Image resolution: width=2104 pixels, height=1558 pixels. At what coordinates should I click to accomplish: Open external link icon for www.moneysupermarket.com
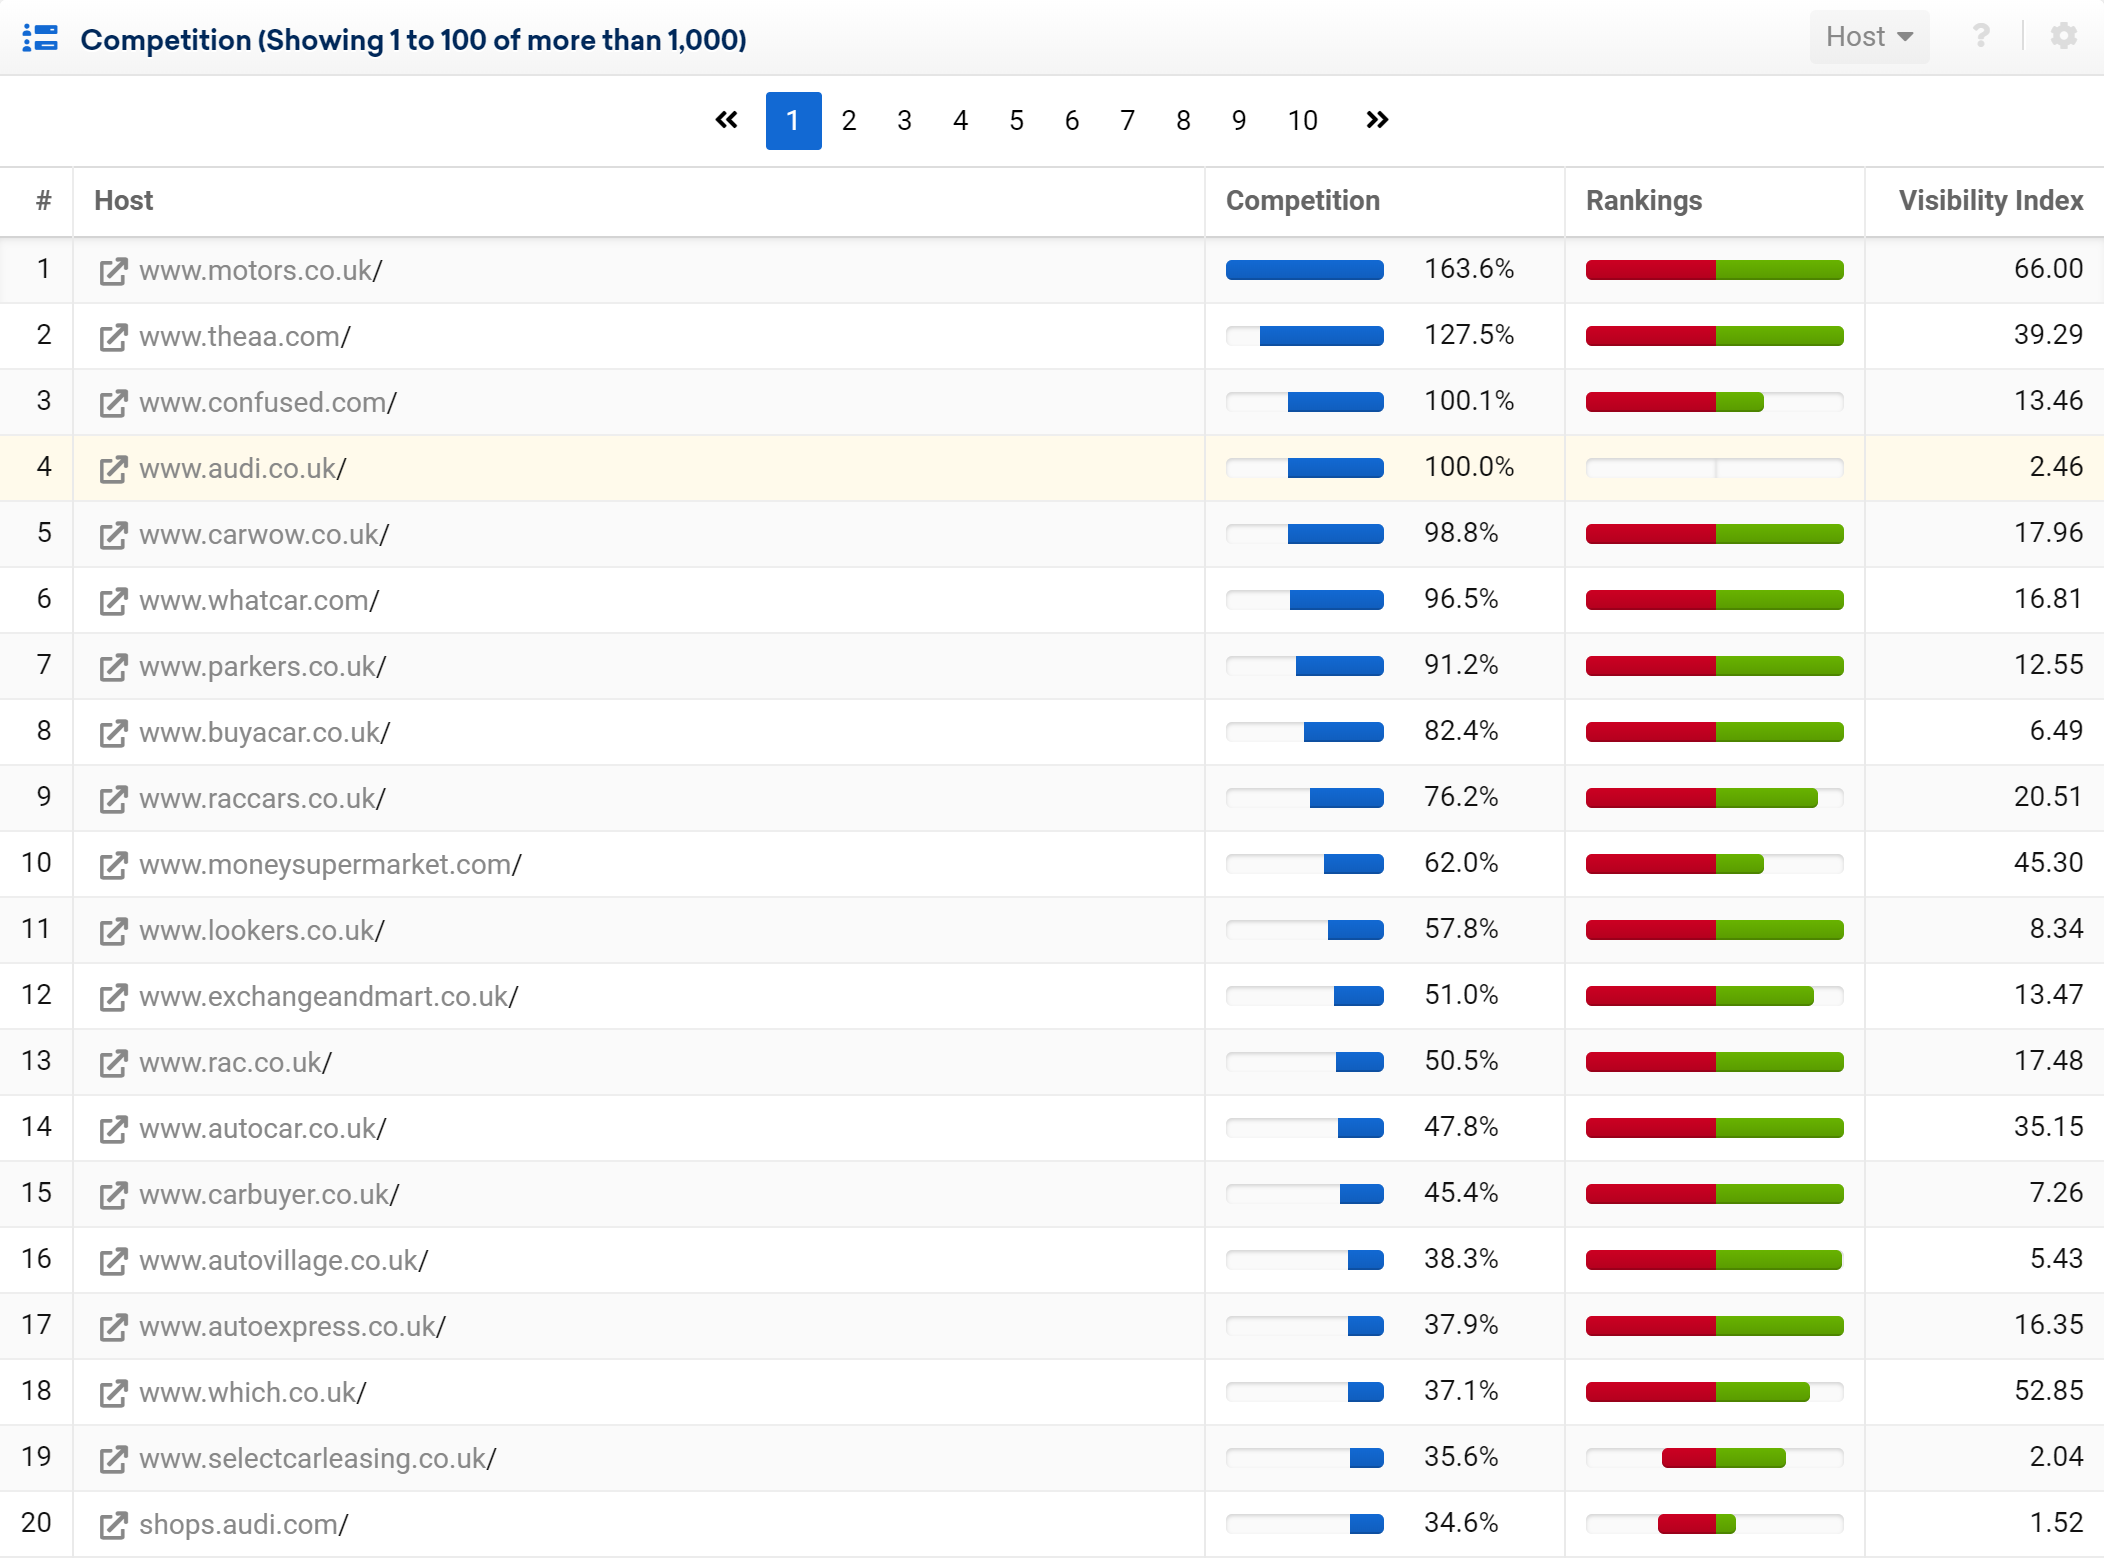coord(114,865)
